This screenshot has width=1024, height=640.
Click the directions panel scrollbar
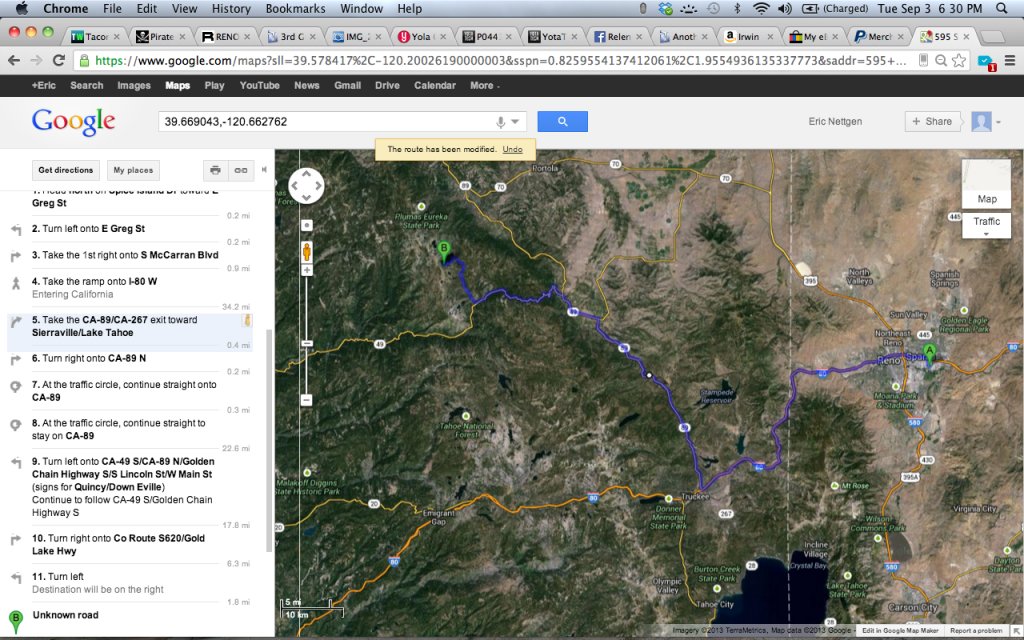click(x=268, y=440)
